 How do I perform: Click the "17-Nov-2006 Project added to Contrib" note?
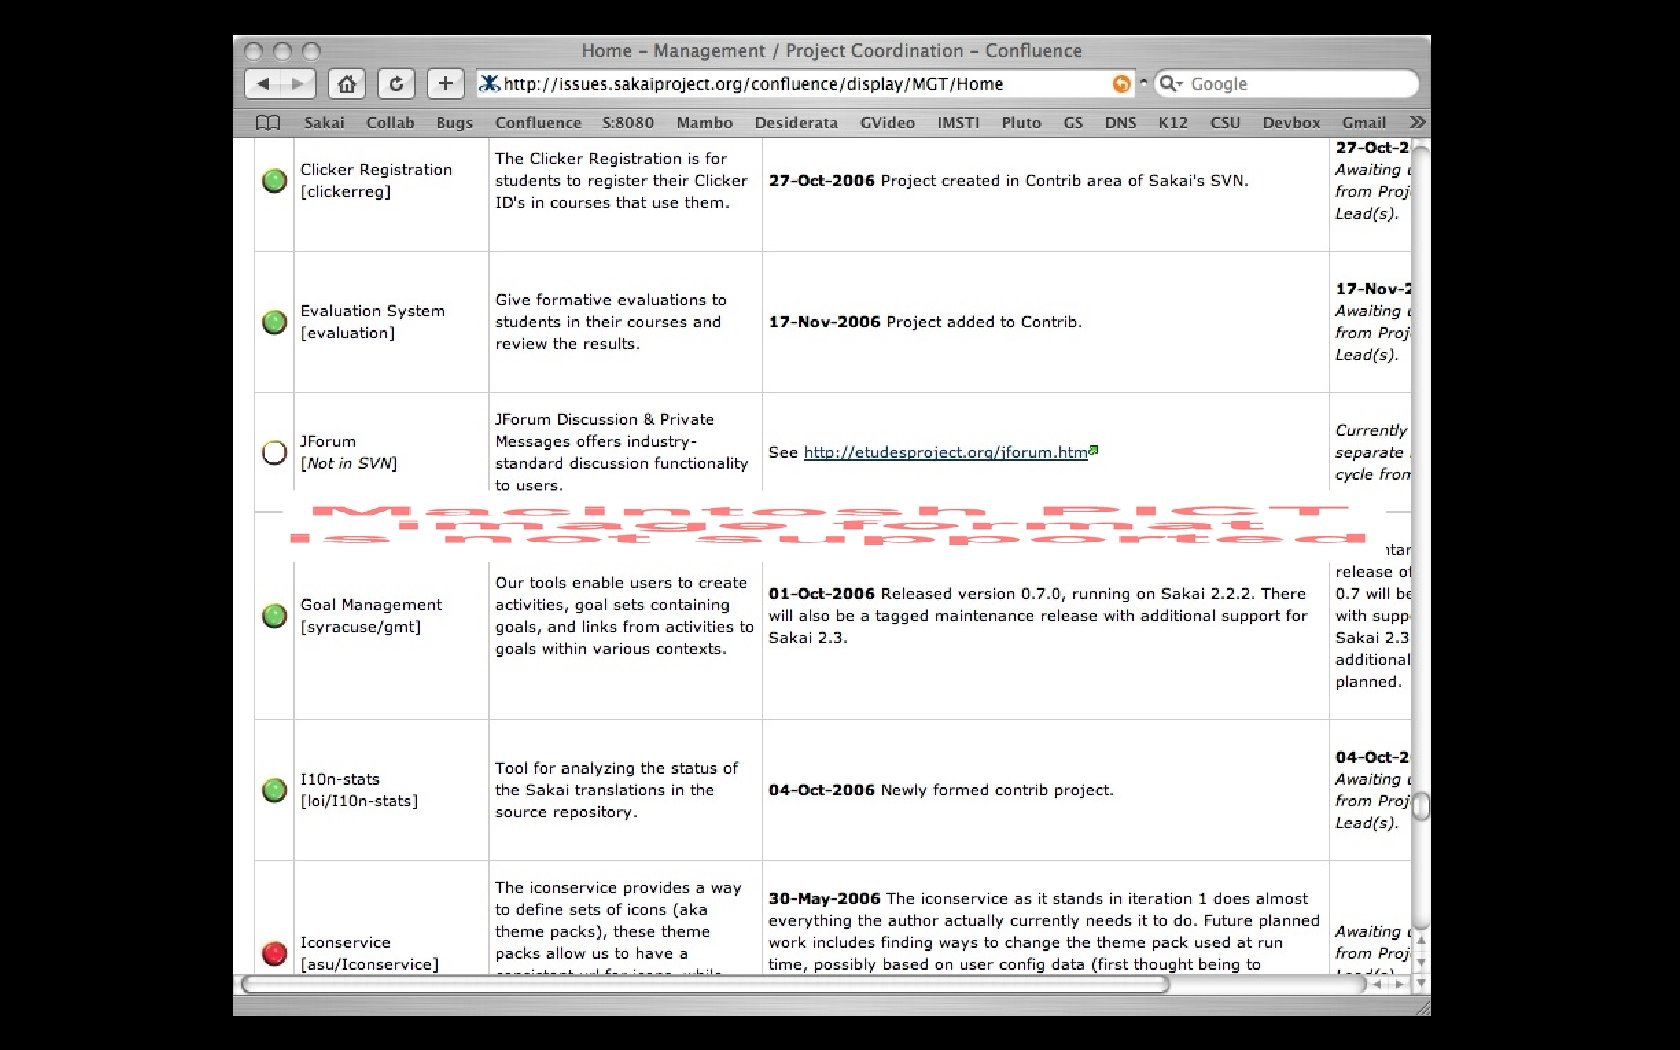pyautogui.click(x=925, y=322)
